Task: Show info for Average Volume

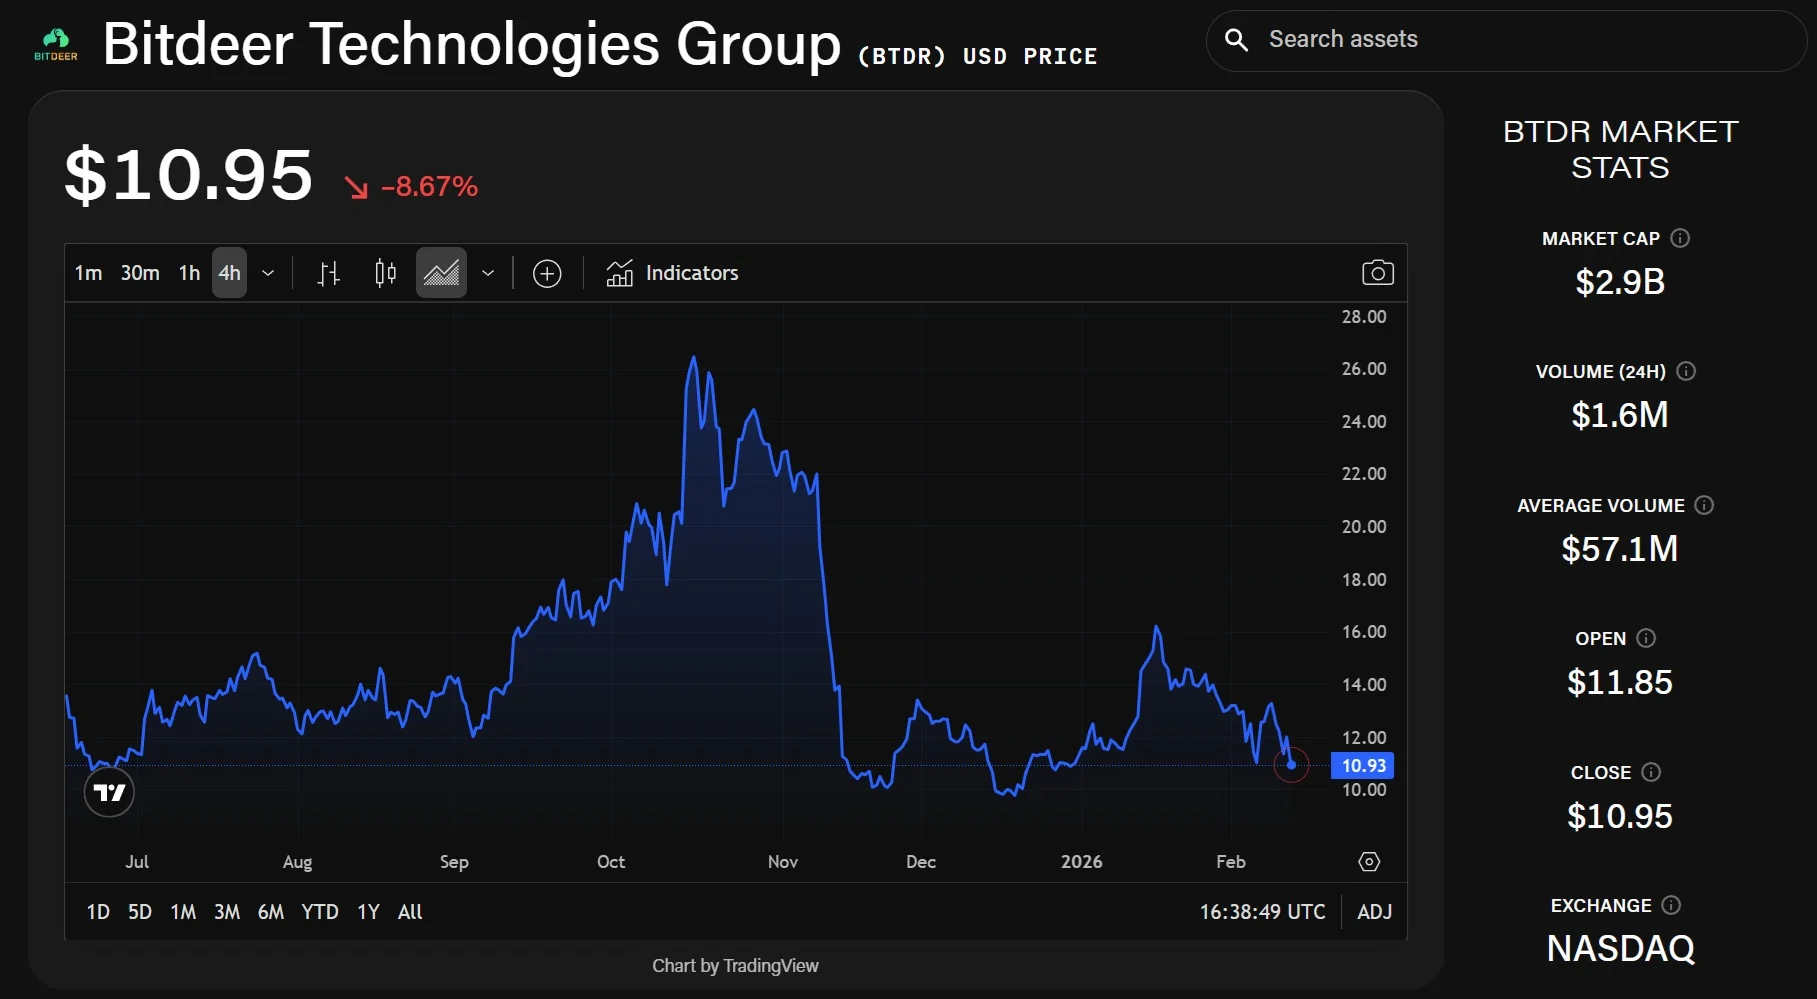Action: point(1704,505)
